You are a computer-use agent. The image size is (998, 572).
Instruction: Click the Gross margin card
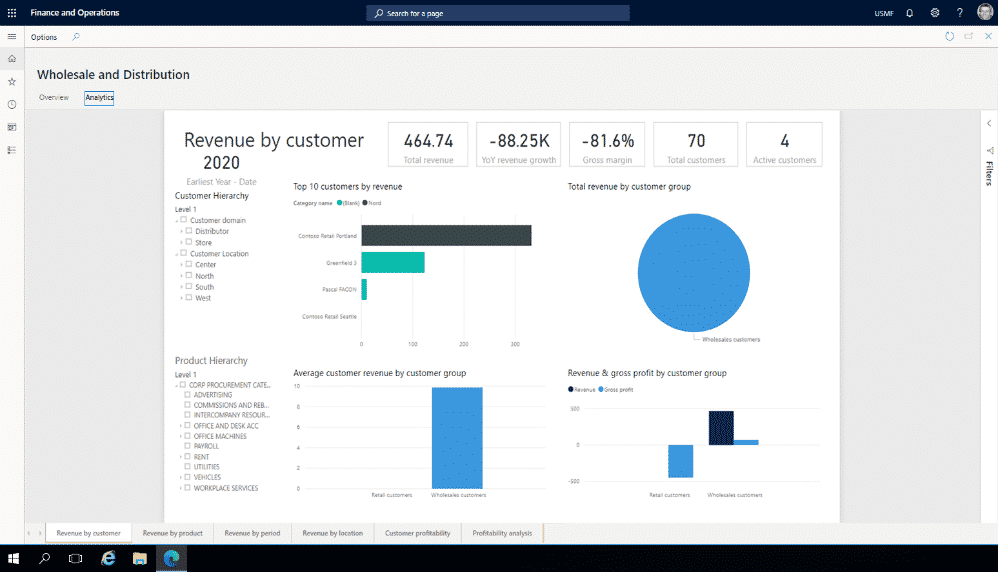click(607, 144)
